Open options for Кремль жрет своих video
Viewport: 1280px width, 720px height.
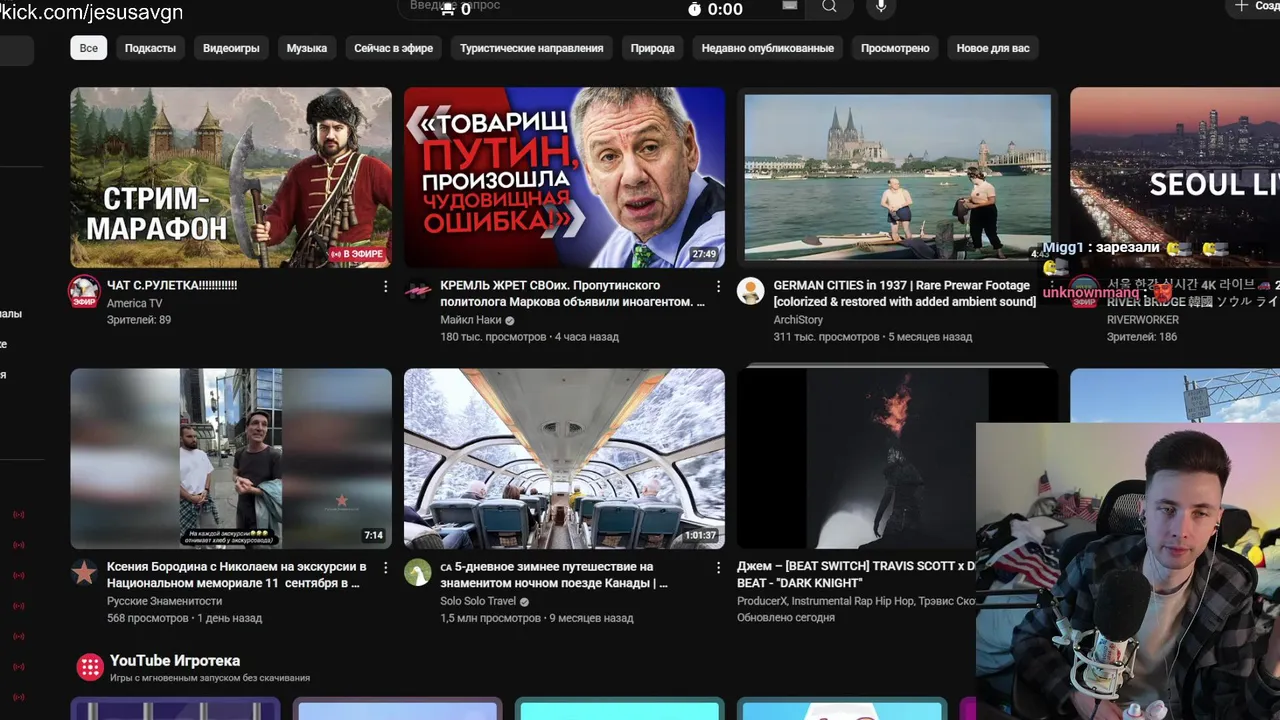718,286
